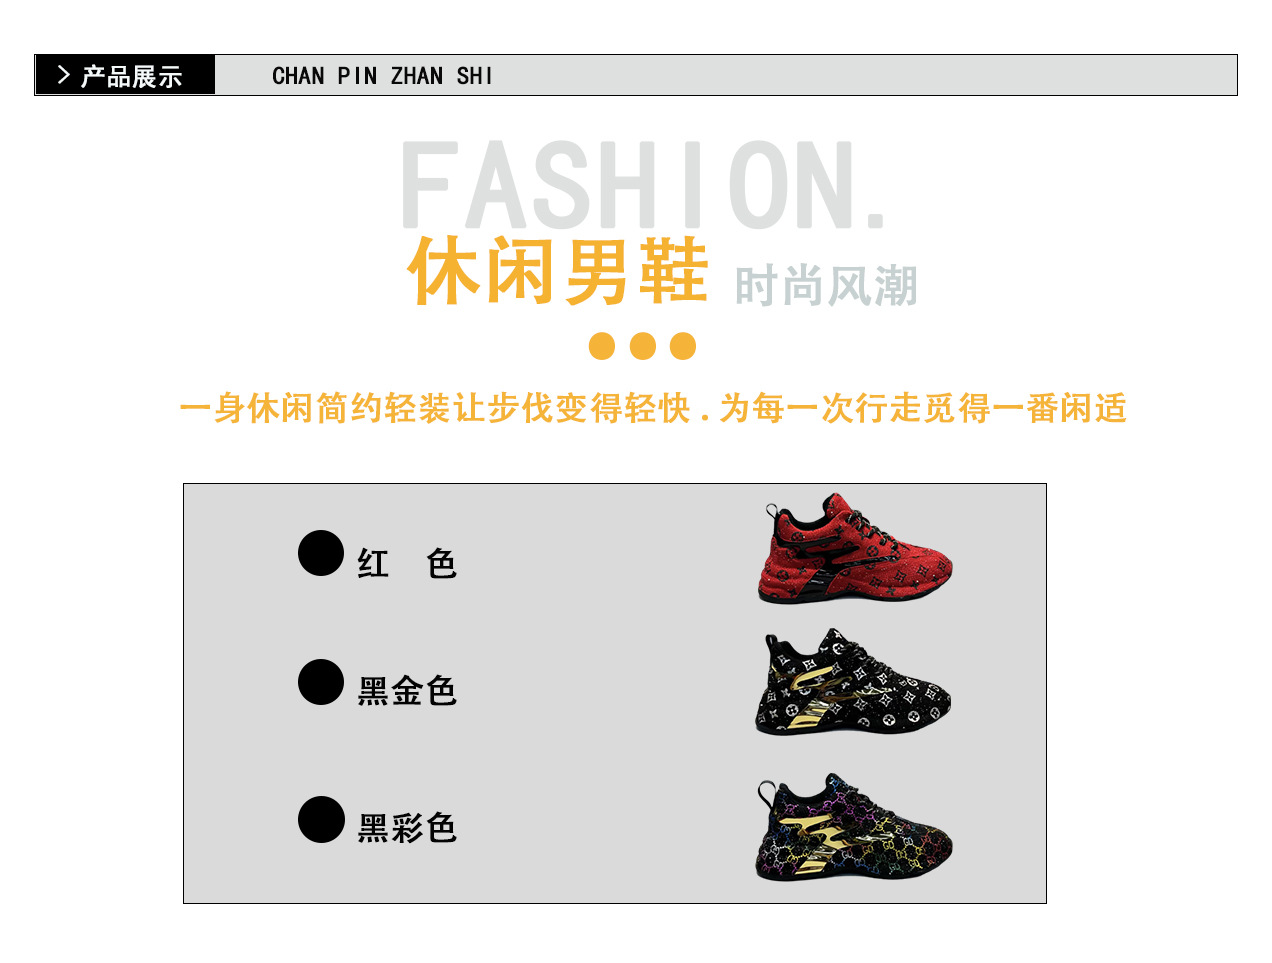
Task: Click the gray 时尚风潮 subtitle
Action: click(826, 287)
